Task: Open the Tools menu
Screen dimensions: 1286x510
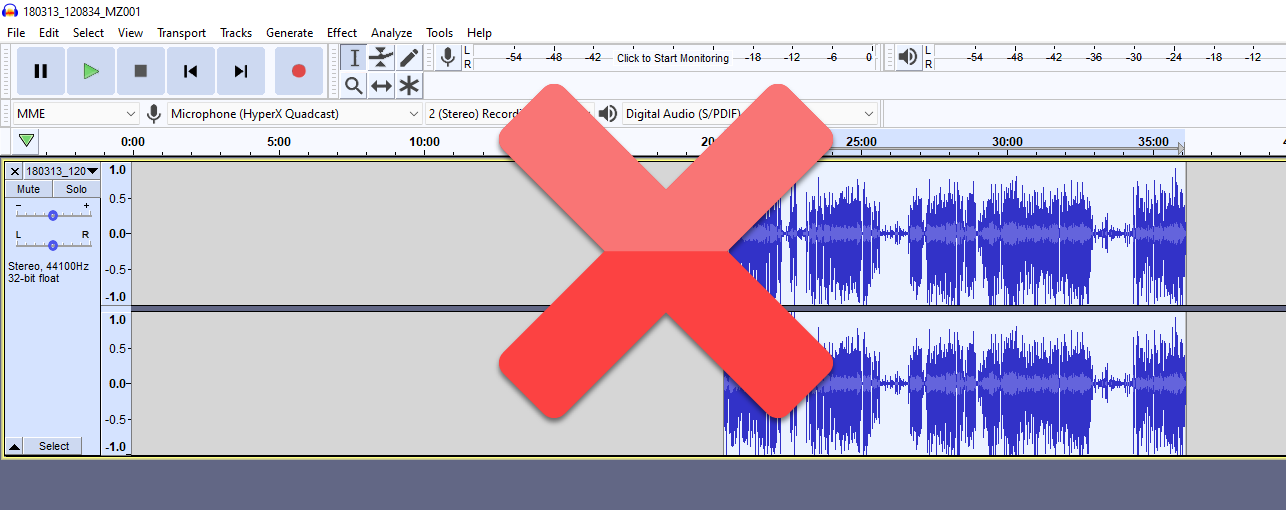Action: [x=439, y=33]
